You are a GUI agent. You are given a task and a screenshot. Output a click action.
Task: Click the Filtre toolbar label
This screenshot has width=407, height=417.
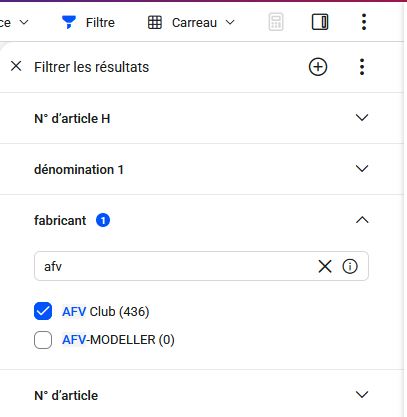(100, 23)
